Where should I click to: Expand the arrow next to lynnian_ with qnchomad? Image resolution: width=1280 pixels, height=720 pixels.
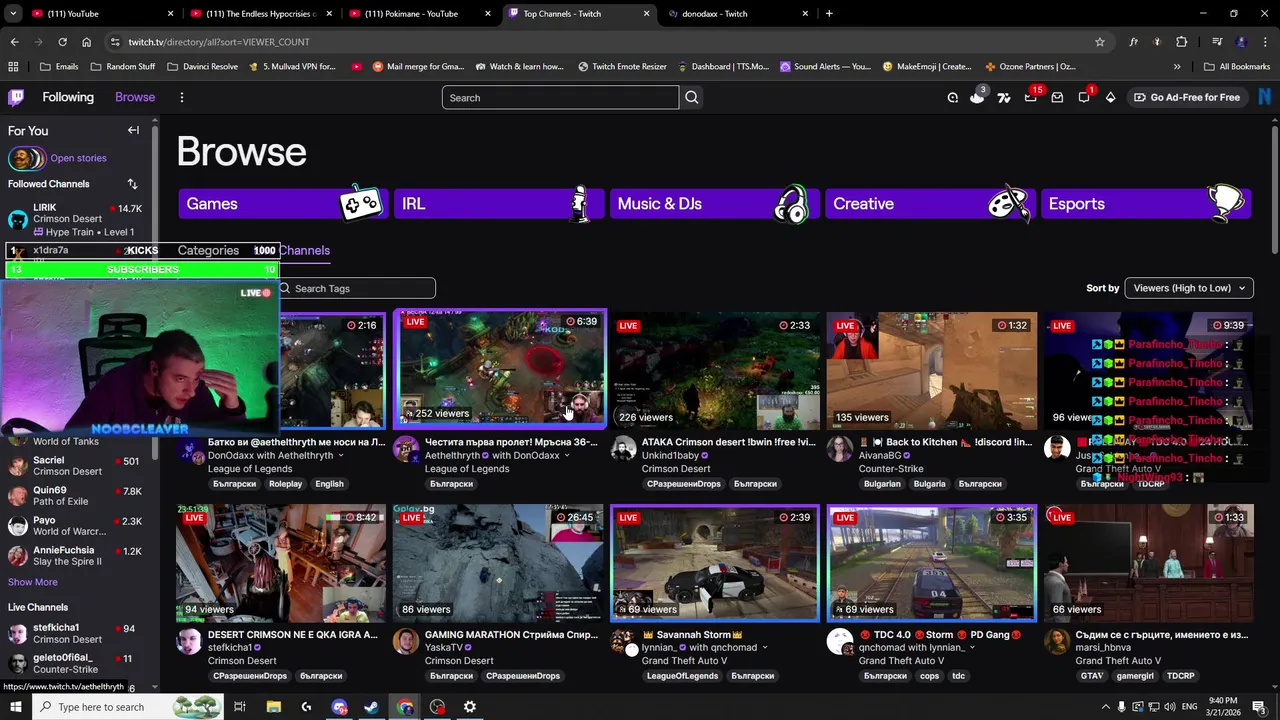point(765,648)
